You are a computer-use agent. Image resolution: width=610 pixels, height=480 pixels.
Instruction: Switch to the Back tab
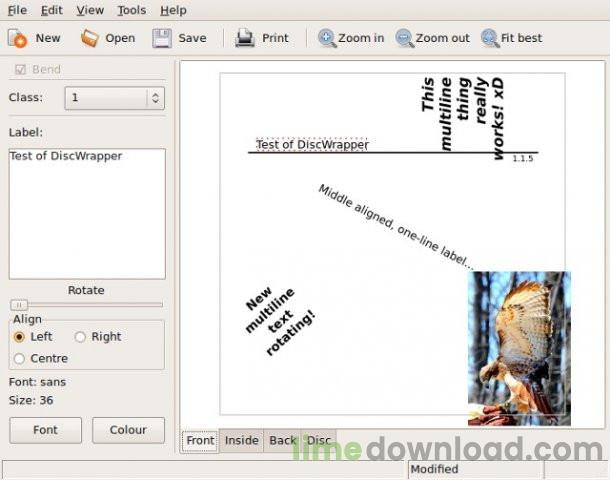click(283, 440)
